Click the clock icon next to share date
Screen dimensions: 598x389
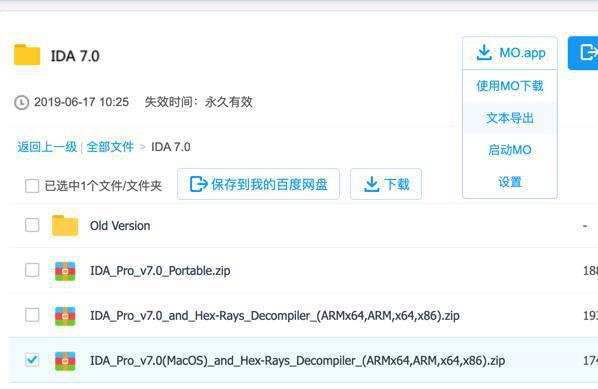coord(21,102)
